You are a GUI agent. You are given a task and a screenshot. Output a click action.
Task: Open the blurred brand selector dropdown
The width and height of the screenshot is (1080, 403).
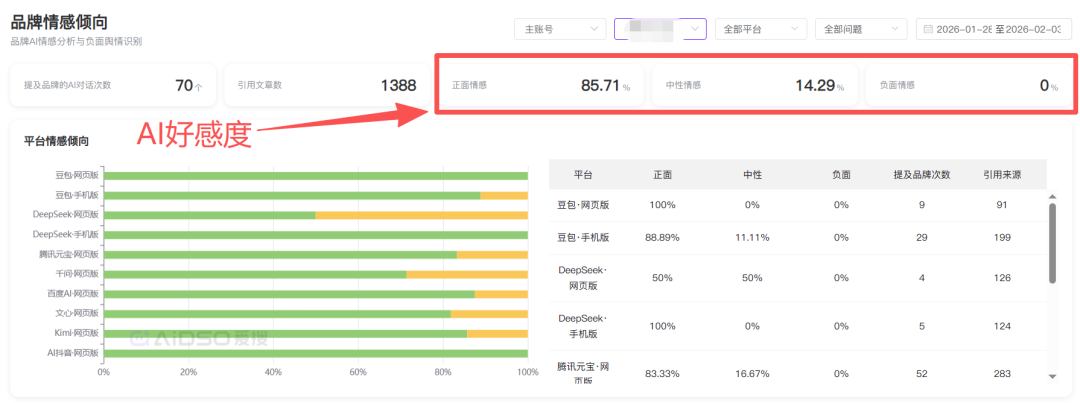660,30
